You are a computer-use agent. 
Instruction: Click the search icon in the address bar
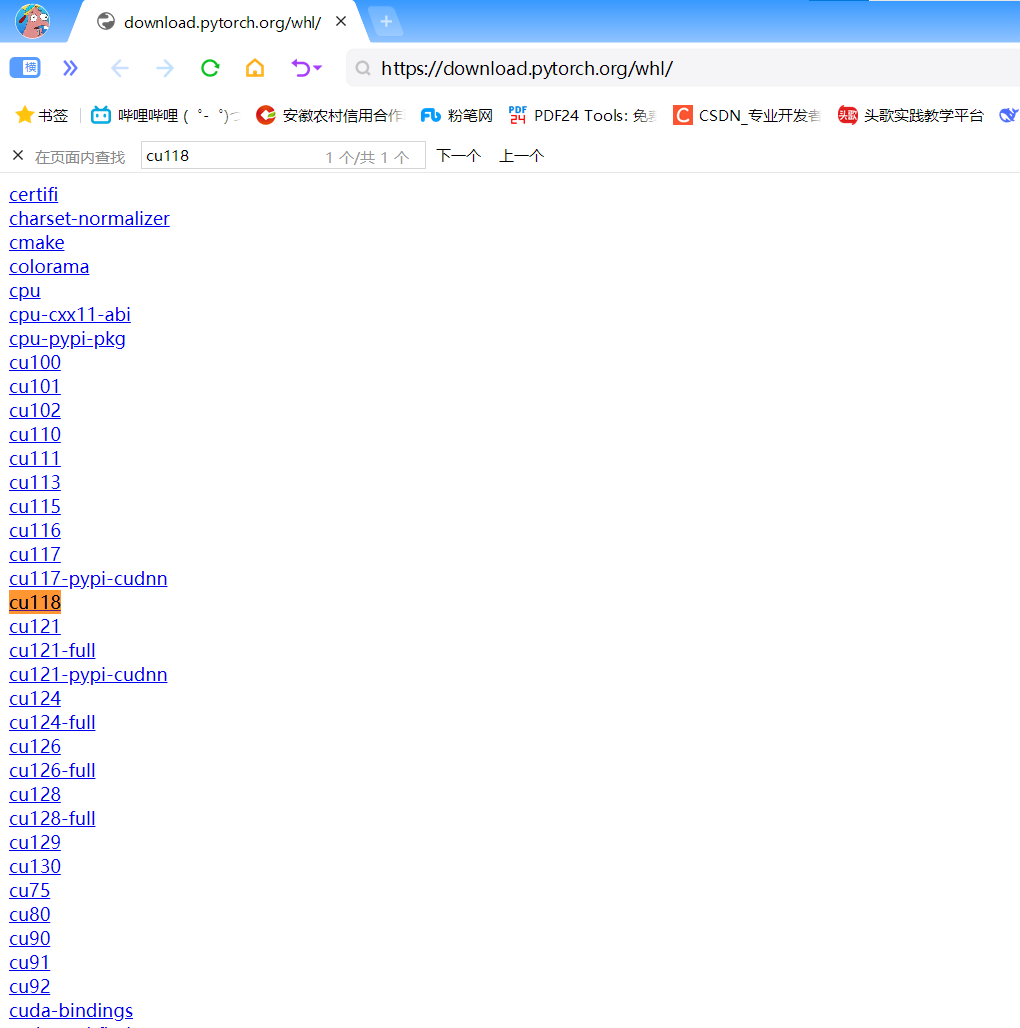coord(363,68)
